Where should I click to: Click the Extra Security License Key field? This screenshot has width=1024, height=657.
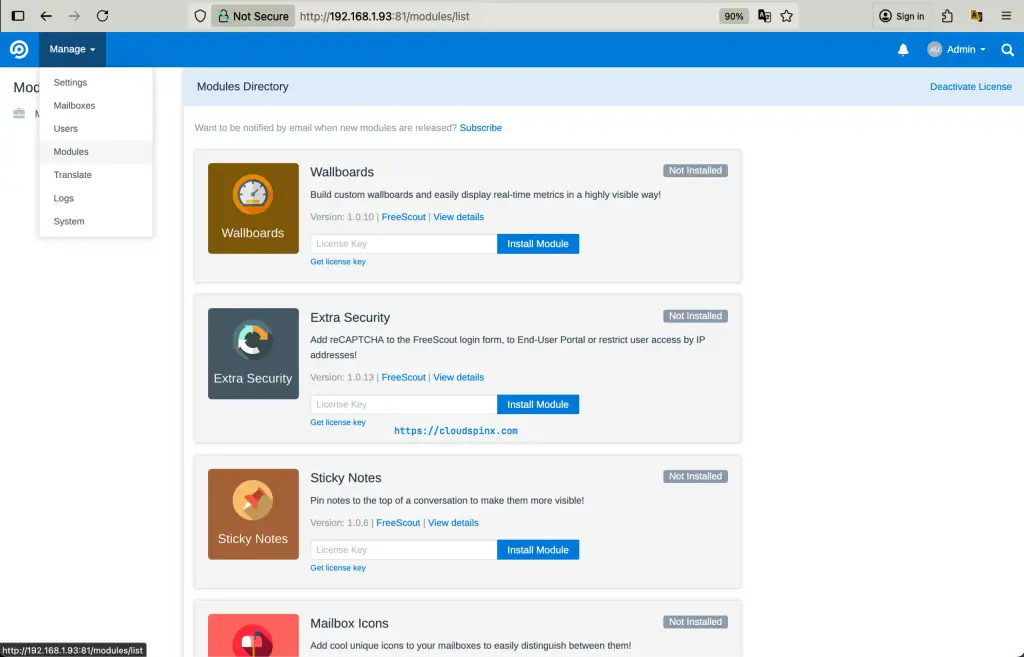tap(401, 404)
